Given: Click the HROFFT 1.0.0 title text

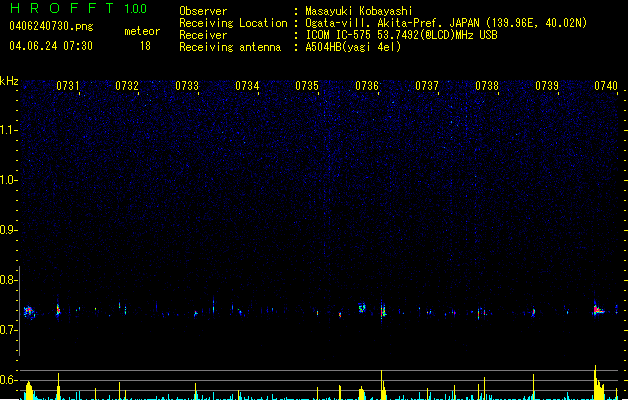Looking at the screenshot, I should [x=78, y=8].
